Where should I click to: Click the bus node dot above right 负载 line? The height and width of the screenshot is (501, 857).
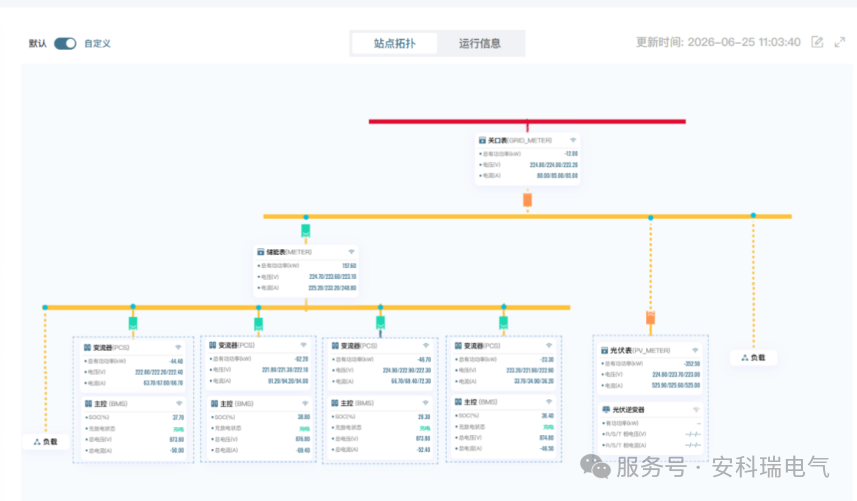click(x=753, y=215)
